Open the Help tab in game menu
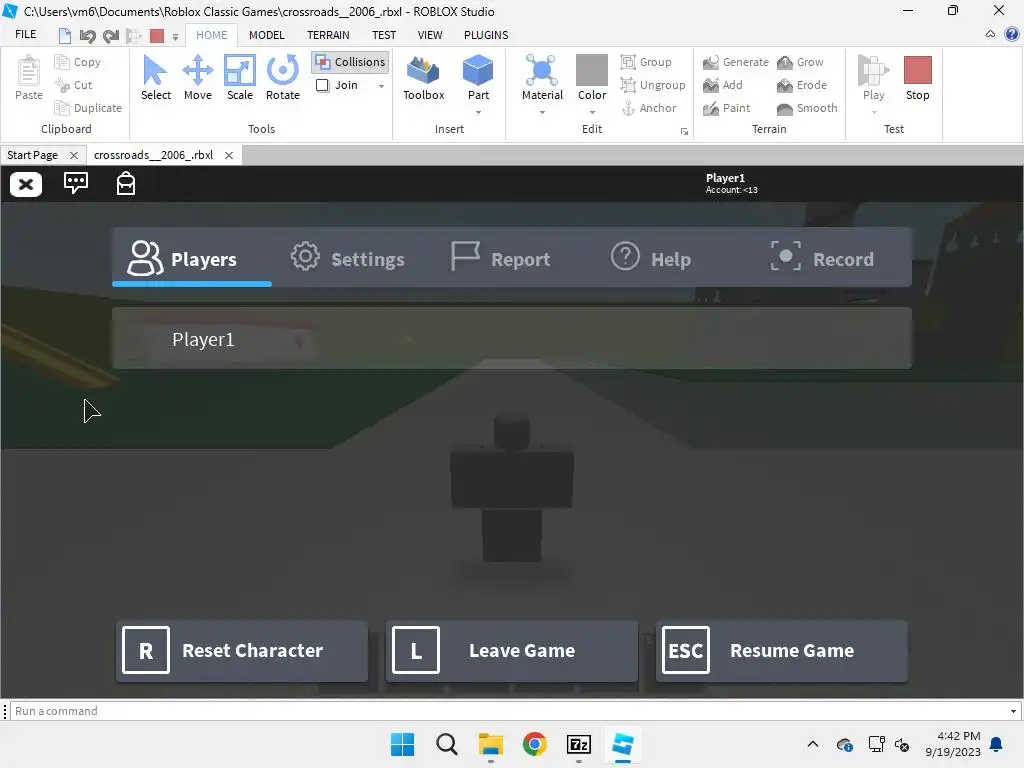The width and height of the screenshot is (1024, 768). [x=650, y=258]
